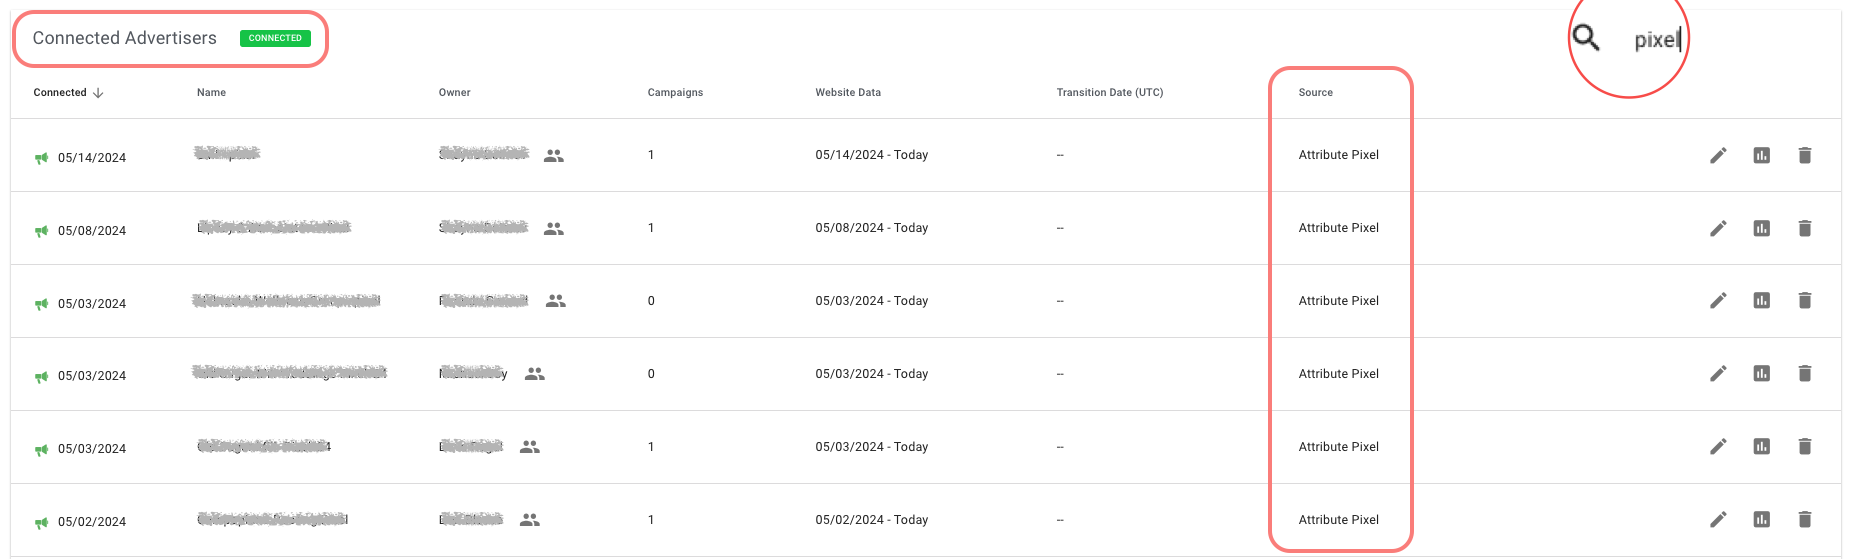Click shared owner people icon in 05/02/2024 row
This screenshot has height=559, width=1852.
[x=530, y=520]
